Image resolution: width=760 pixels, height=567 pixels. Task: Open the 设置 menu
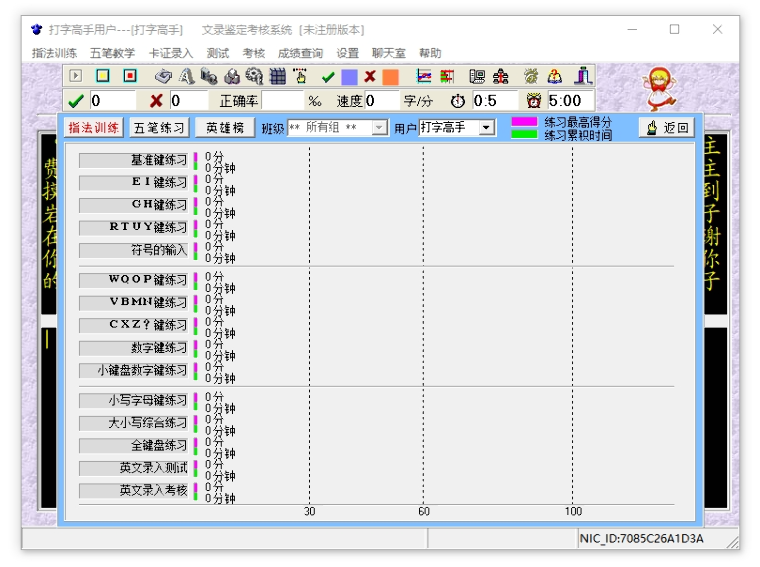pos(348,53)
